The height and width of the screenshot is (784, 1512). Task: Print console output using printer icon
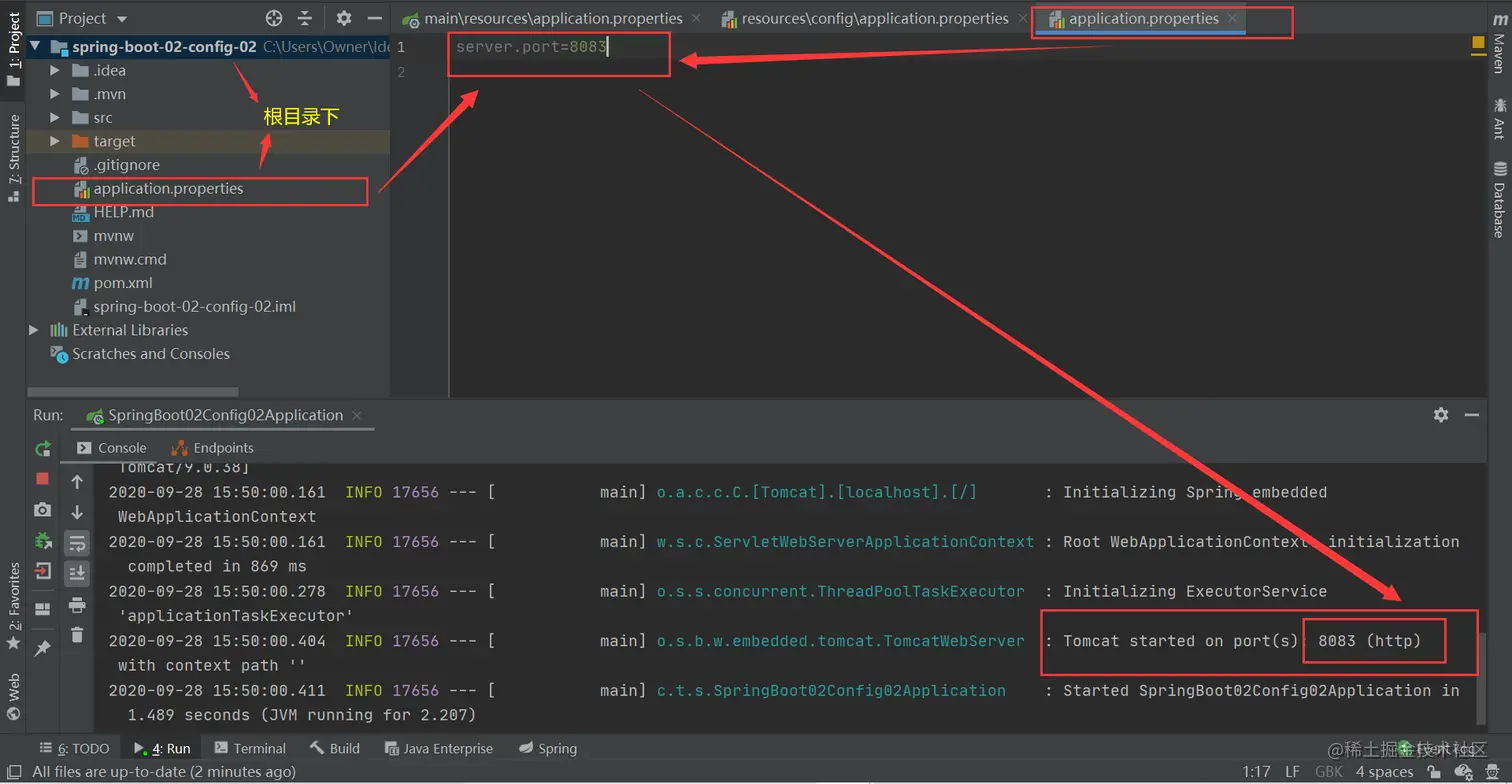[x=77, y=605]
